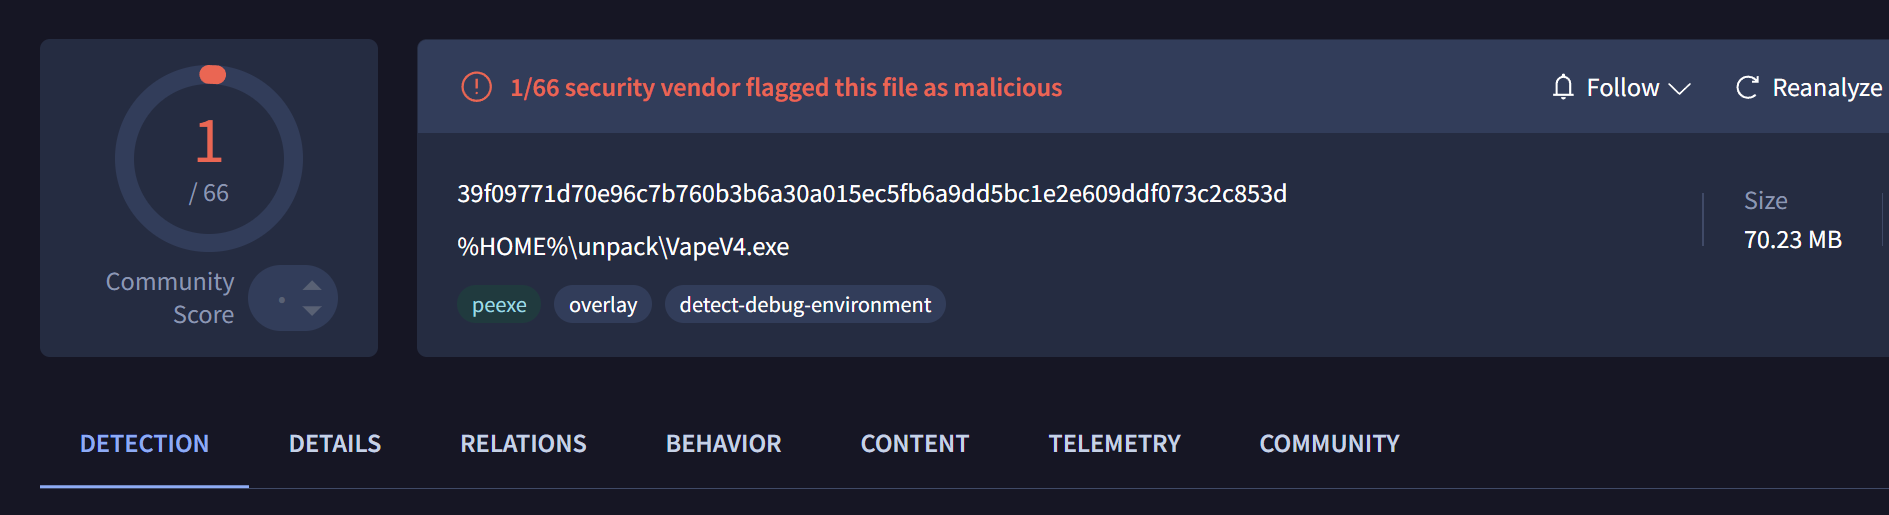Downvote the community score with the down arrow

tap(312, 311)
